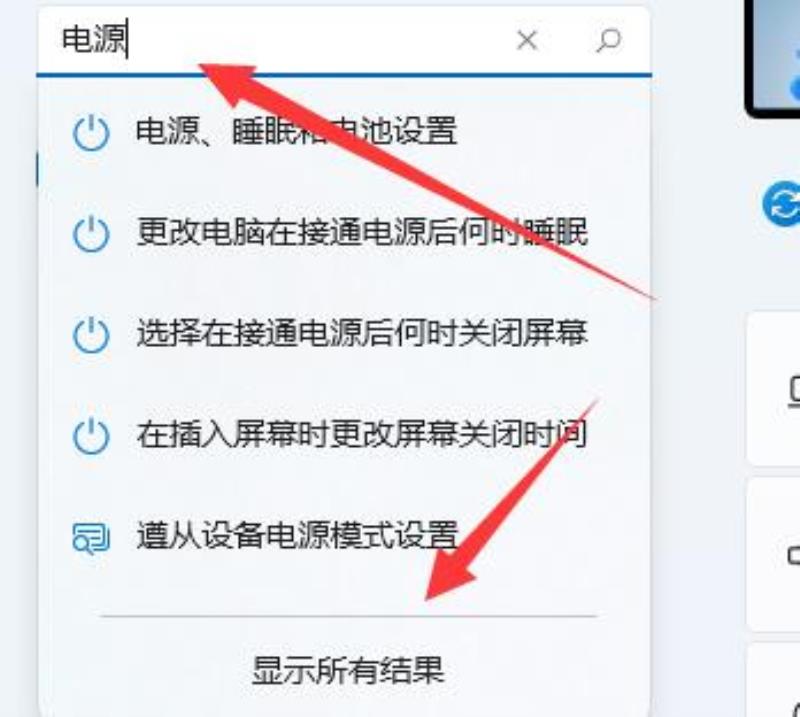The image size is (800, 717).
Task: Open the 电源、睡眠和电池设置 result
Action: (344, 132)
